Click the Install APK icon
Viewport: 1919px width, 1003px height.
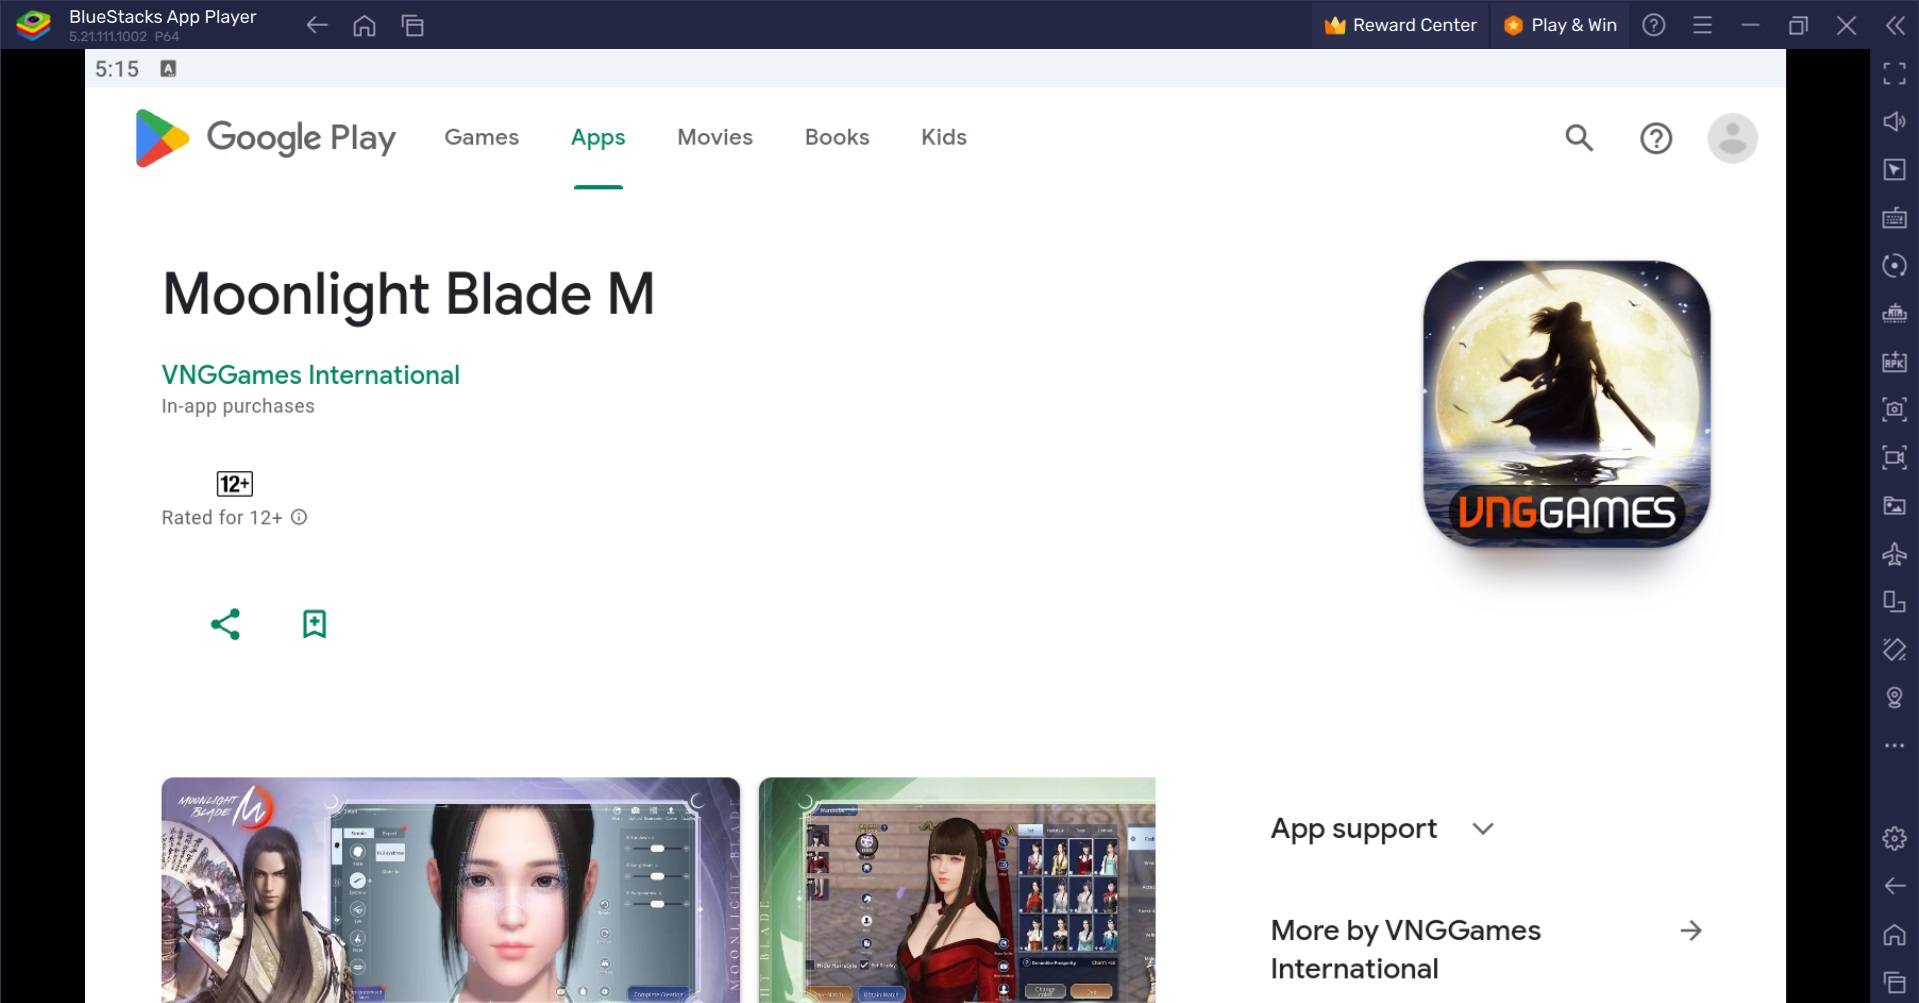1894,362
